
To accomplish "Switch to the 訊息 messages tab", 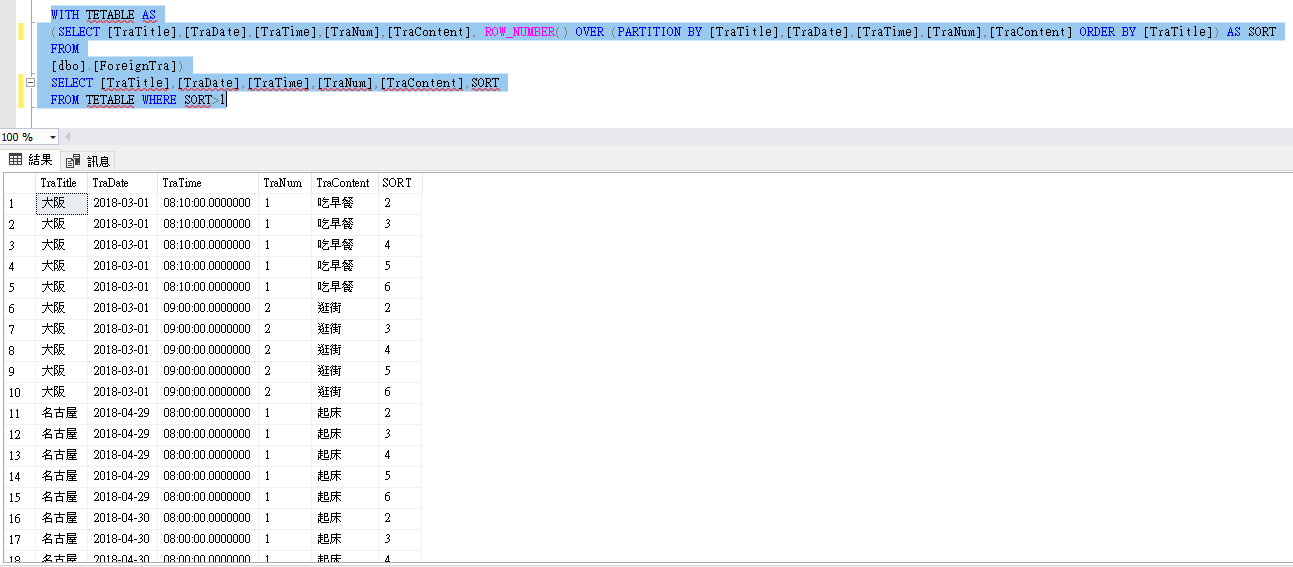I will pyautogui.click(x=89, y=161).
